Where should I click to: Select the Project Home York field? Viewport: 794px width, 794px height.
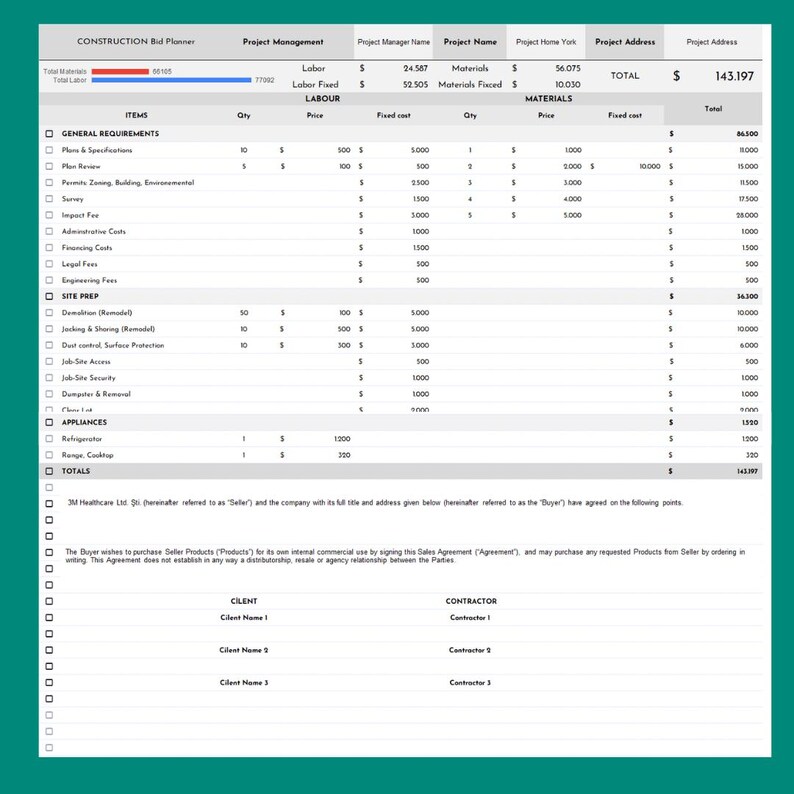coord(546,42)
